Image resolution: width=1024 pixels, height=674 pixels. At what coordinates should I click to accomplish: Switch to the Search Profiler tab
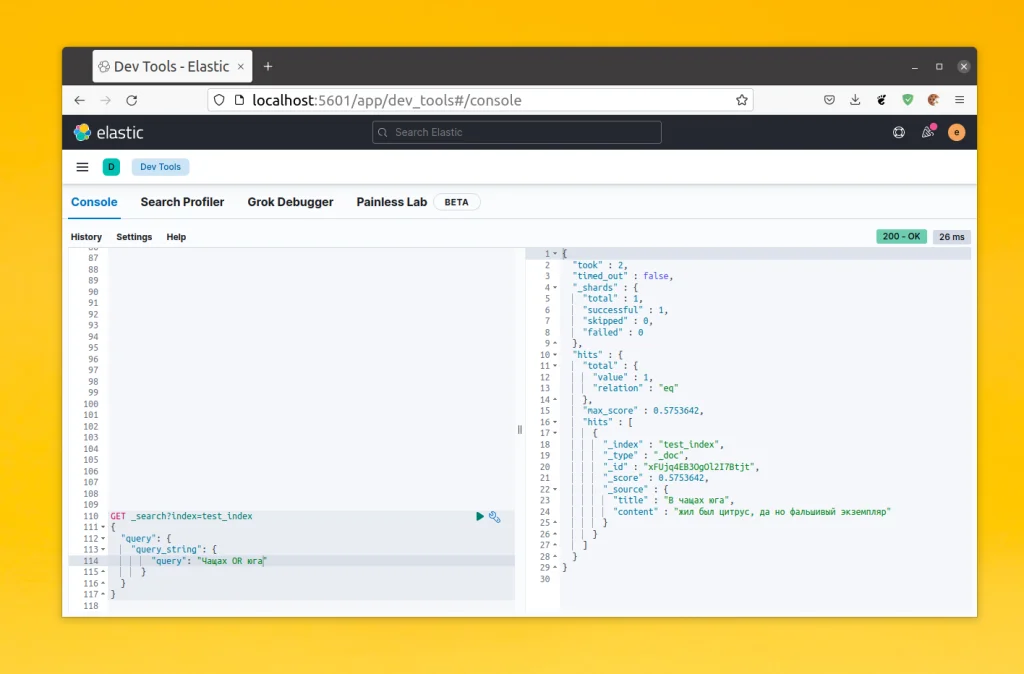[182, 202]
